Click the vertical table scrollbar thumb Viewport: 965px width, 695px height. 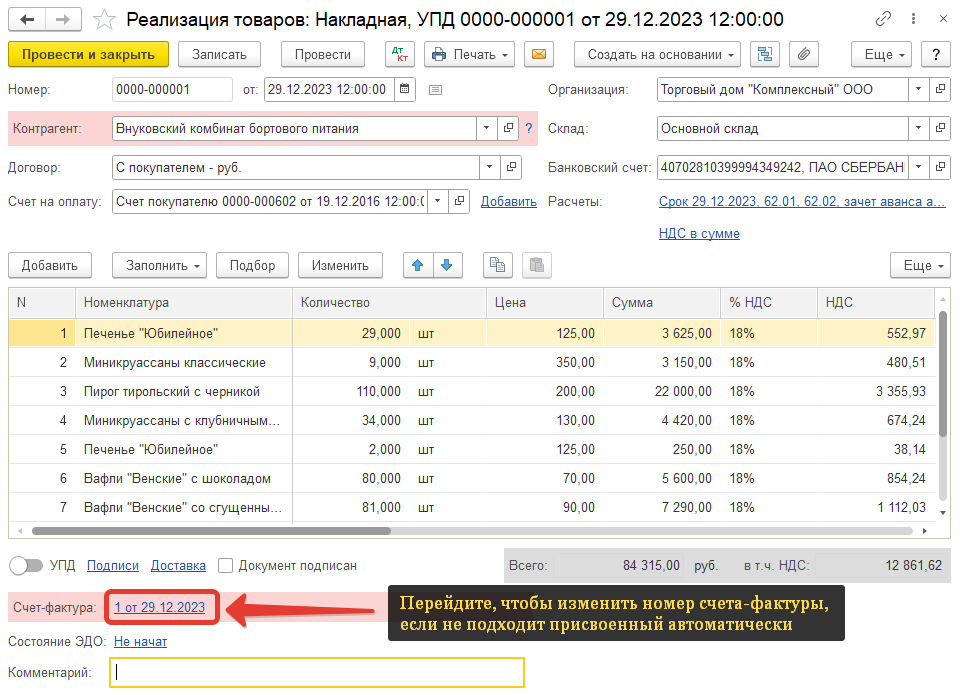click(943, 374)
